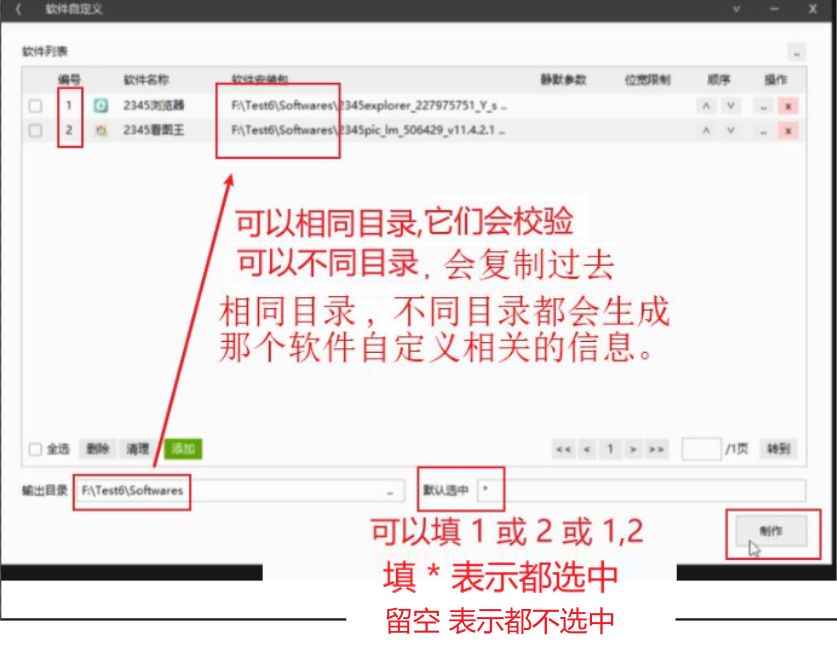837x647 pixels.
Task: Delete the 2345看图王 row with red X
Action: point(788,131)
